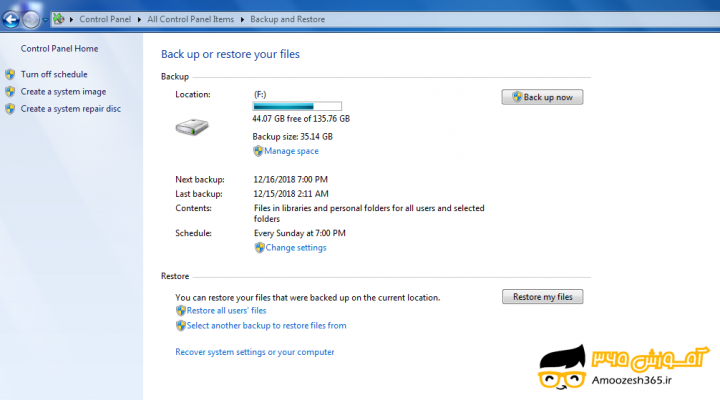The height and width of the screenshot is (400, 720).
Task: Open Manage space link
Action: [291, 151]
